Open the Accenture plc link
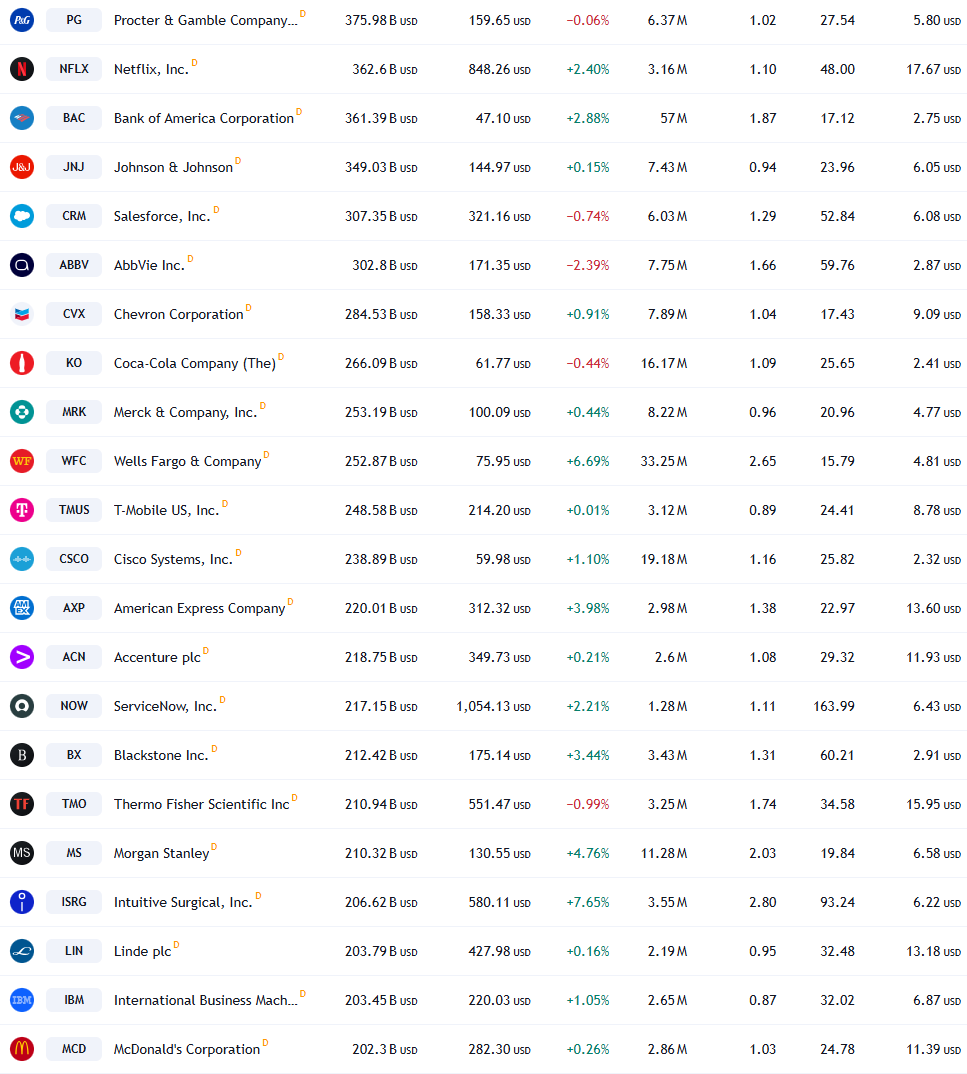Image resolution: width=967 pixels, height=1074 pixels. (158, 658)
